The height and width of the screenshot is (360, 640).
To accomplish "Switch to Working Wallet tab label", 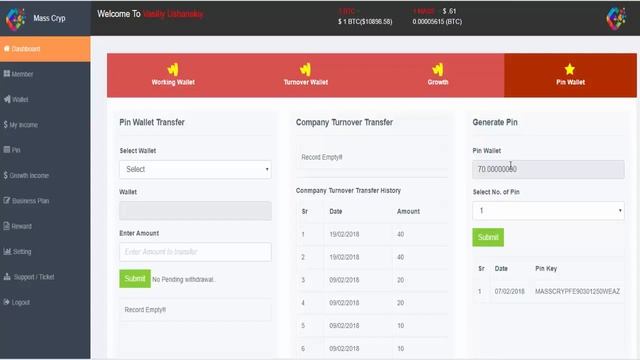I will 173,82.
